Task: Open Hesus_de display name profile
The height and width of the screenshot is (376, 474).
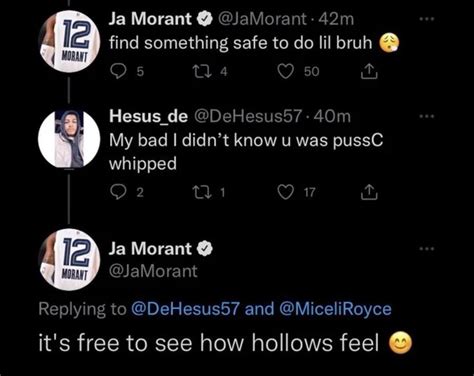Action: (x=148, y=117)
